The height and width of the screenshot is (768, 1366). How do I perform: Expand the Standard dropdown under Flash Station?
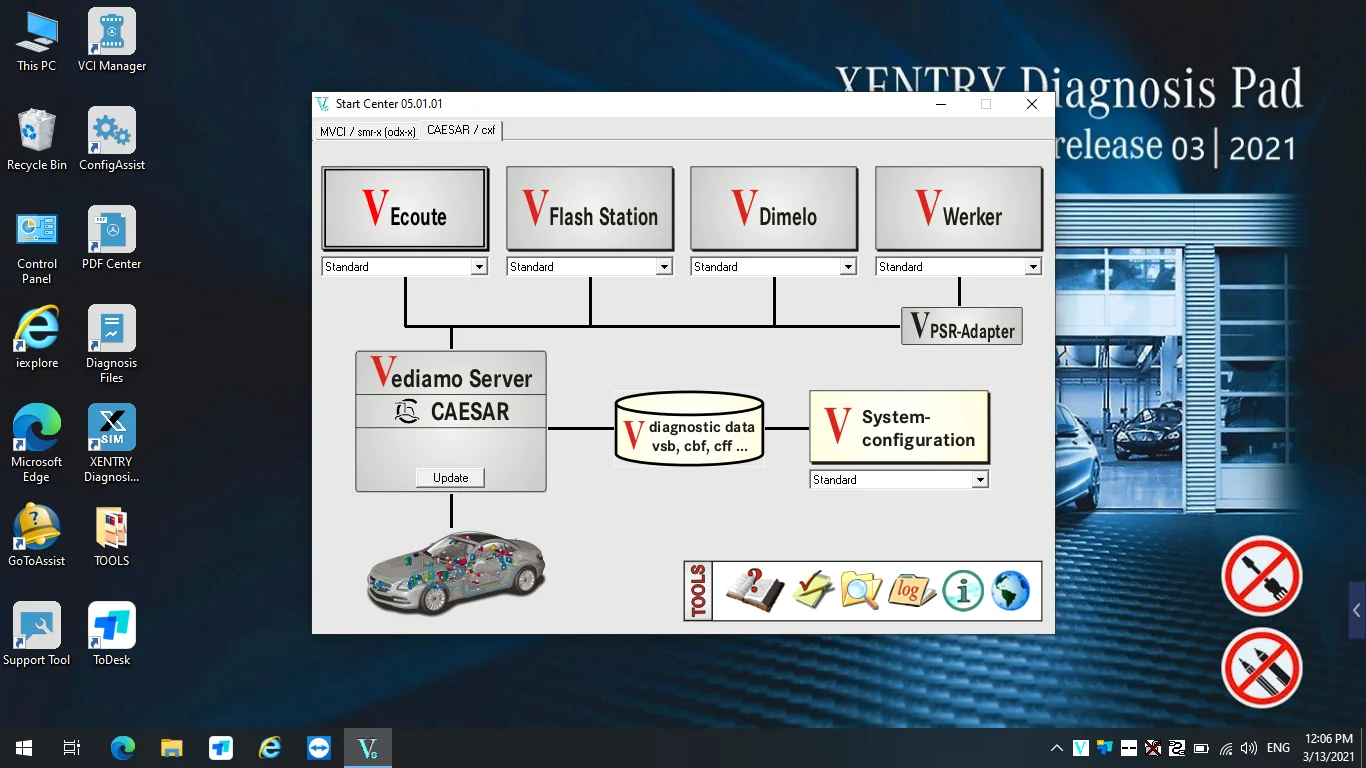(x=589, y=267)
